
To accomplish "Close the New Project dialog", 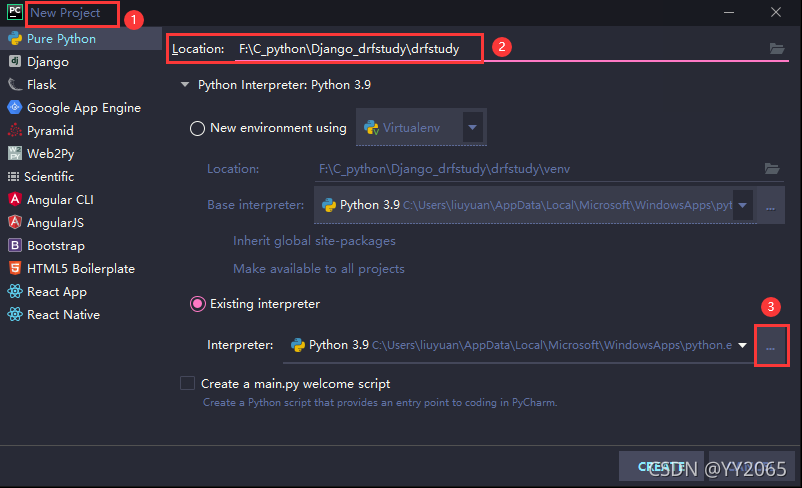I will [776, 12].
